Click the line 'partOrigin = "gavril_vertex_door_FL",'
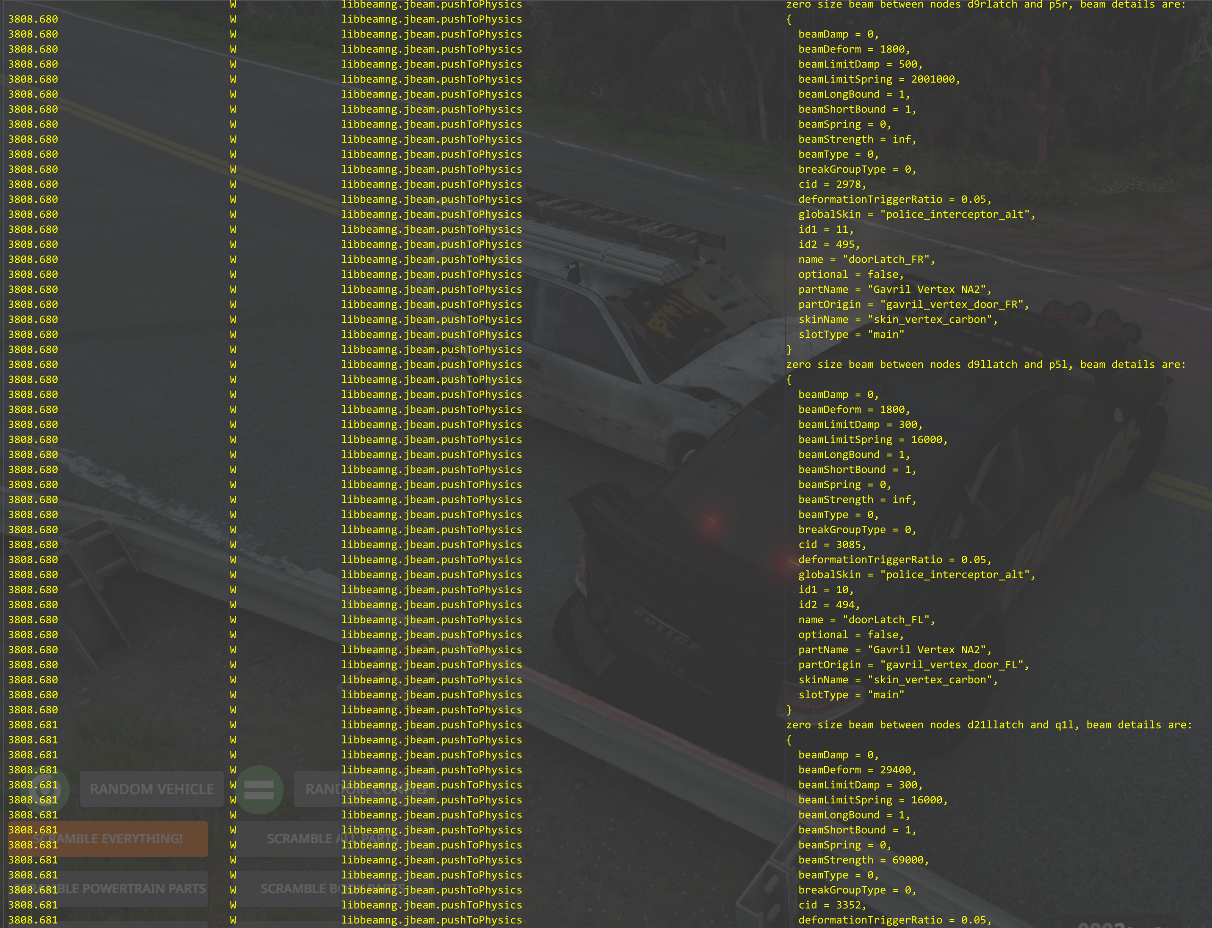The width and height of the screenshot is (1212, 928). [913, 664]
